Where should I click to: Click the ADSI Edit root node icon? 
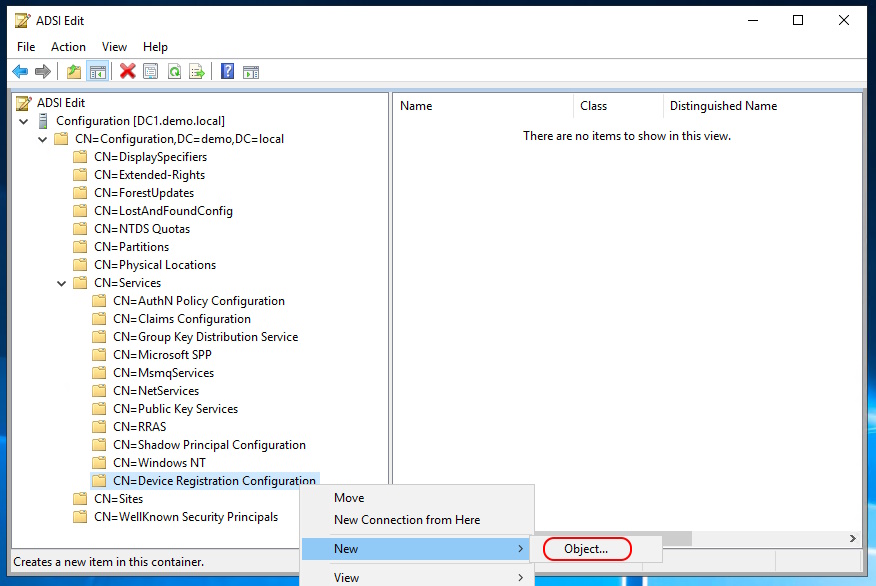[23, 103]
